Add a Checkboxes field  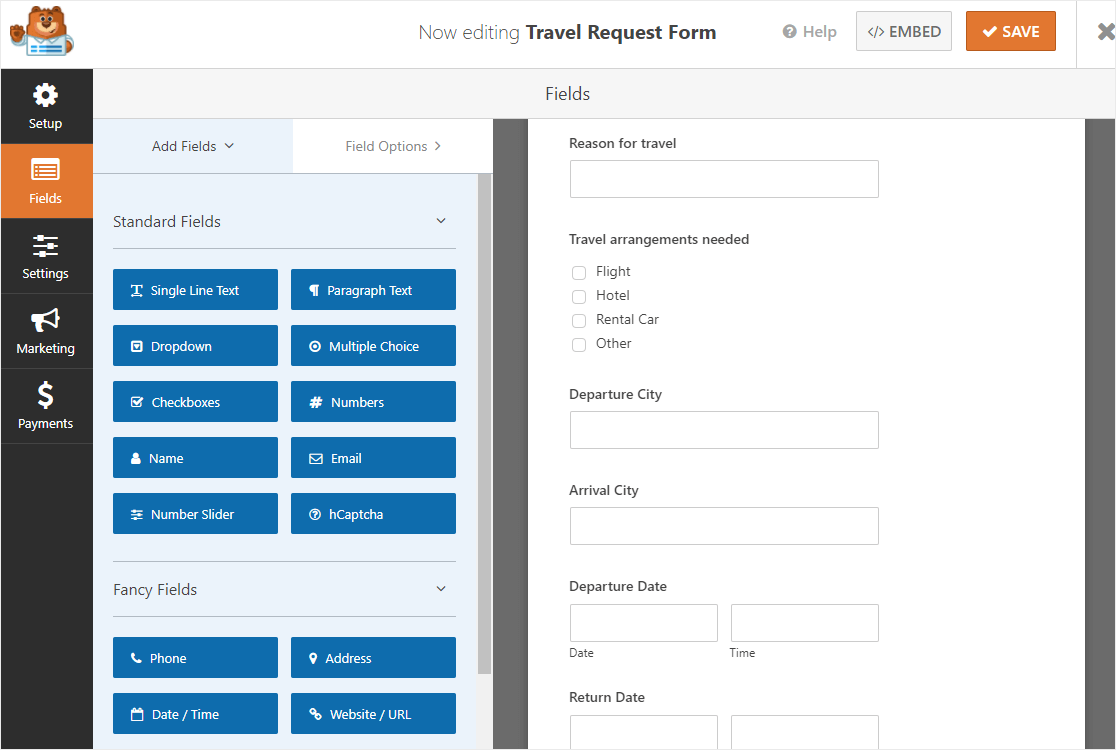click(195, 401)
